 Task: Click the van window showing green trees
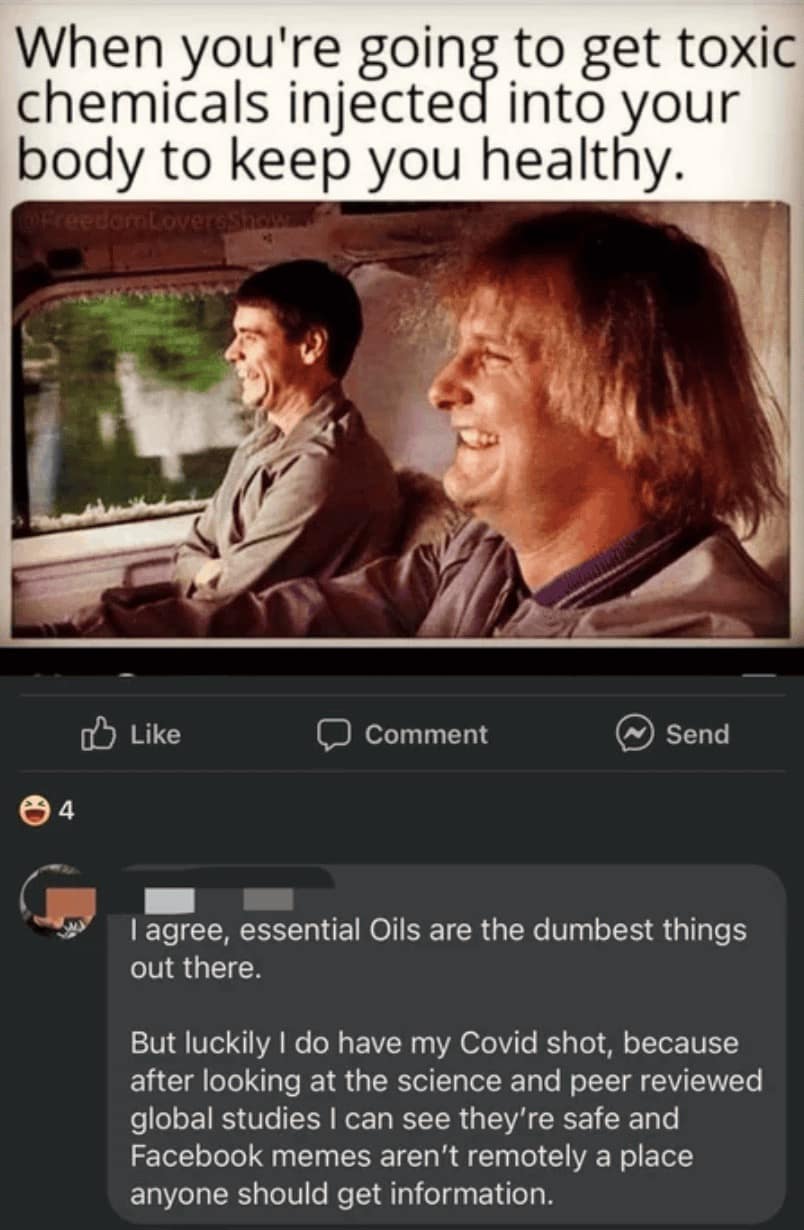click(130, 408)
